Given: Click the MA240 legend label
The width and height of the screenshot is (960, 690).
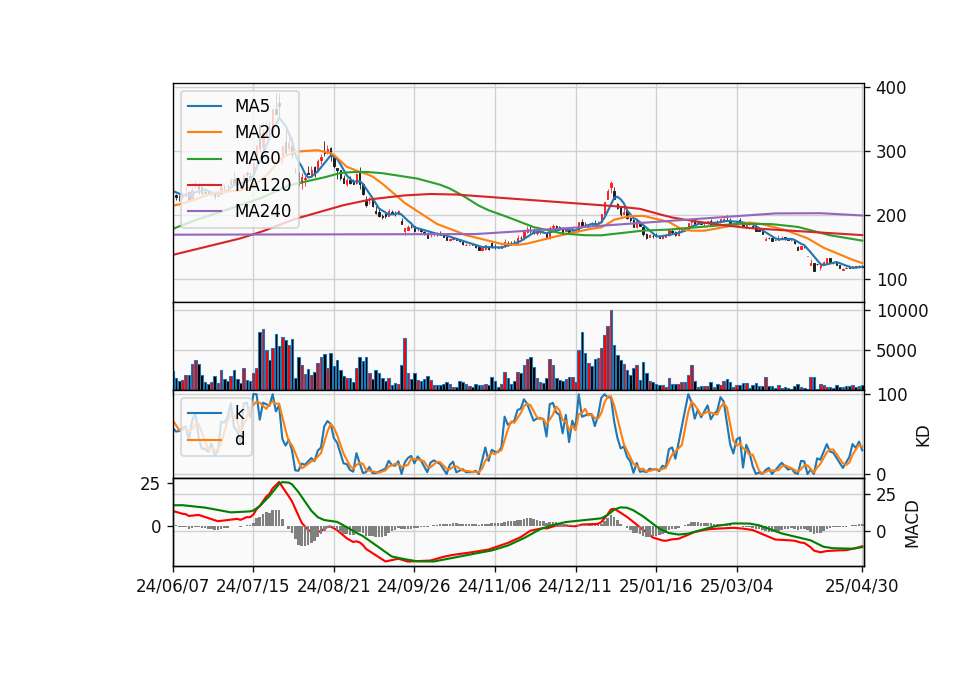Looking at the screenshot, I should tap(263, 211).
